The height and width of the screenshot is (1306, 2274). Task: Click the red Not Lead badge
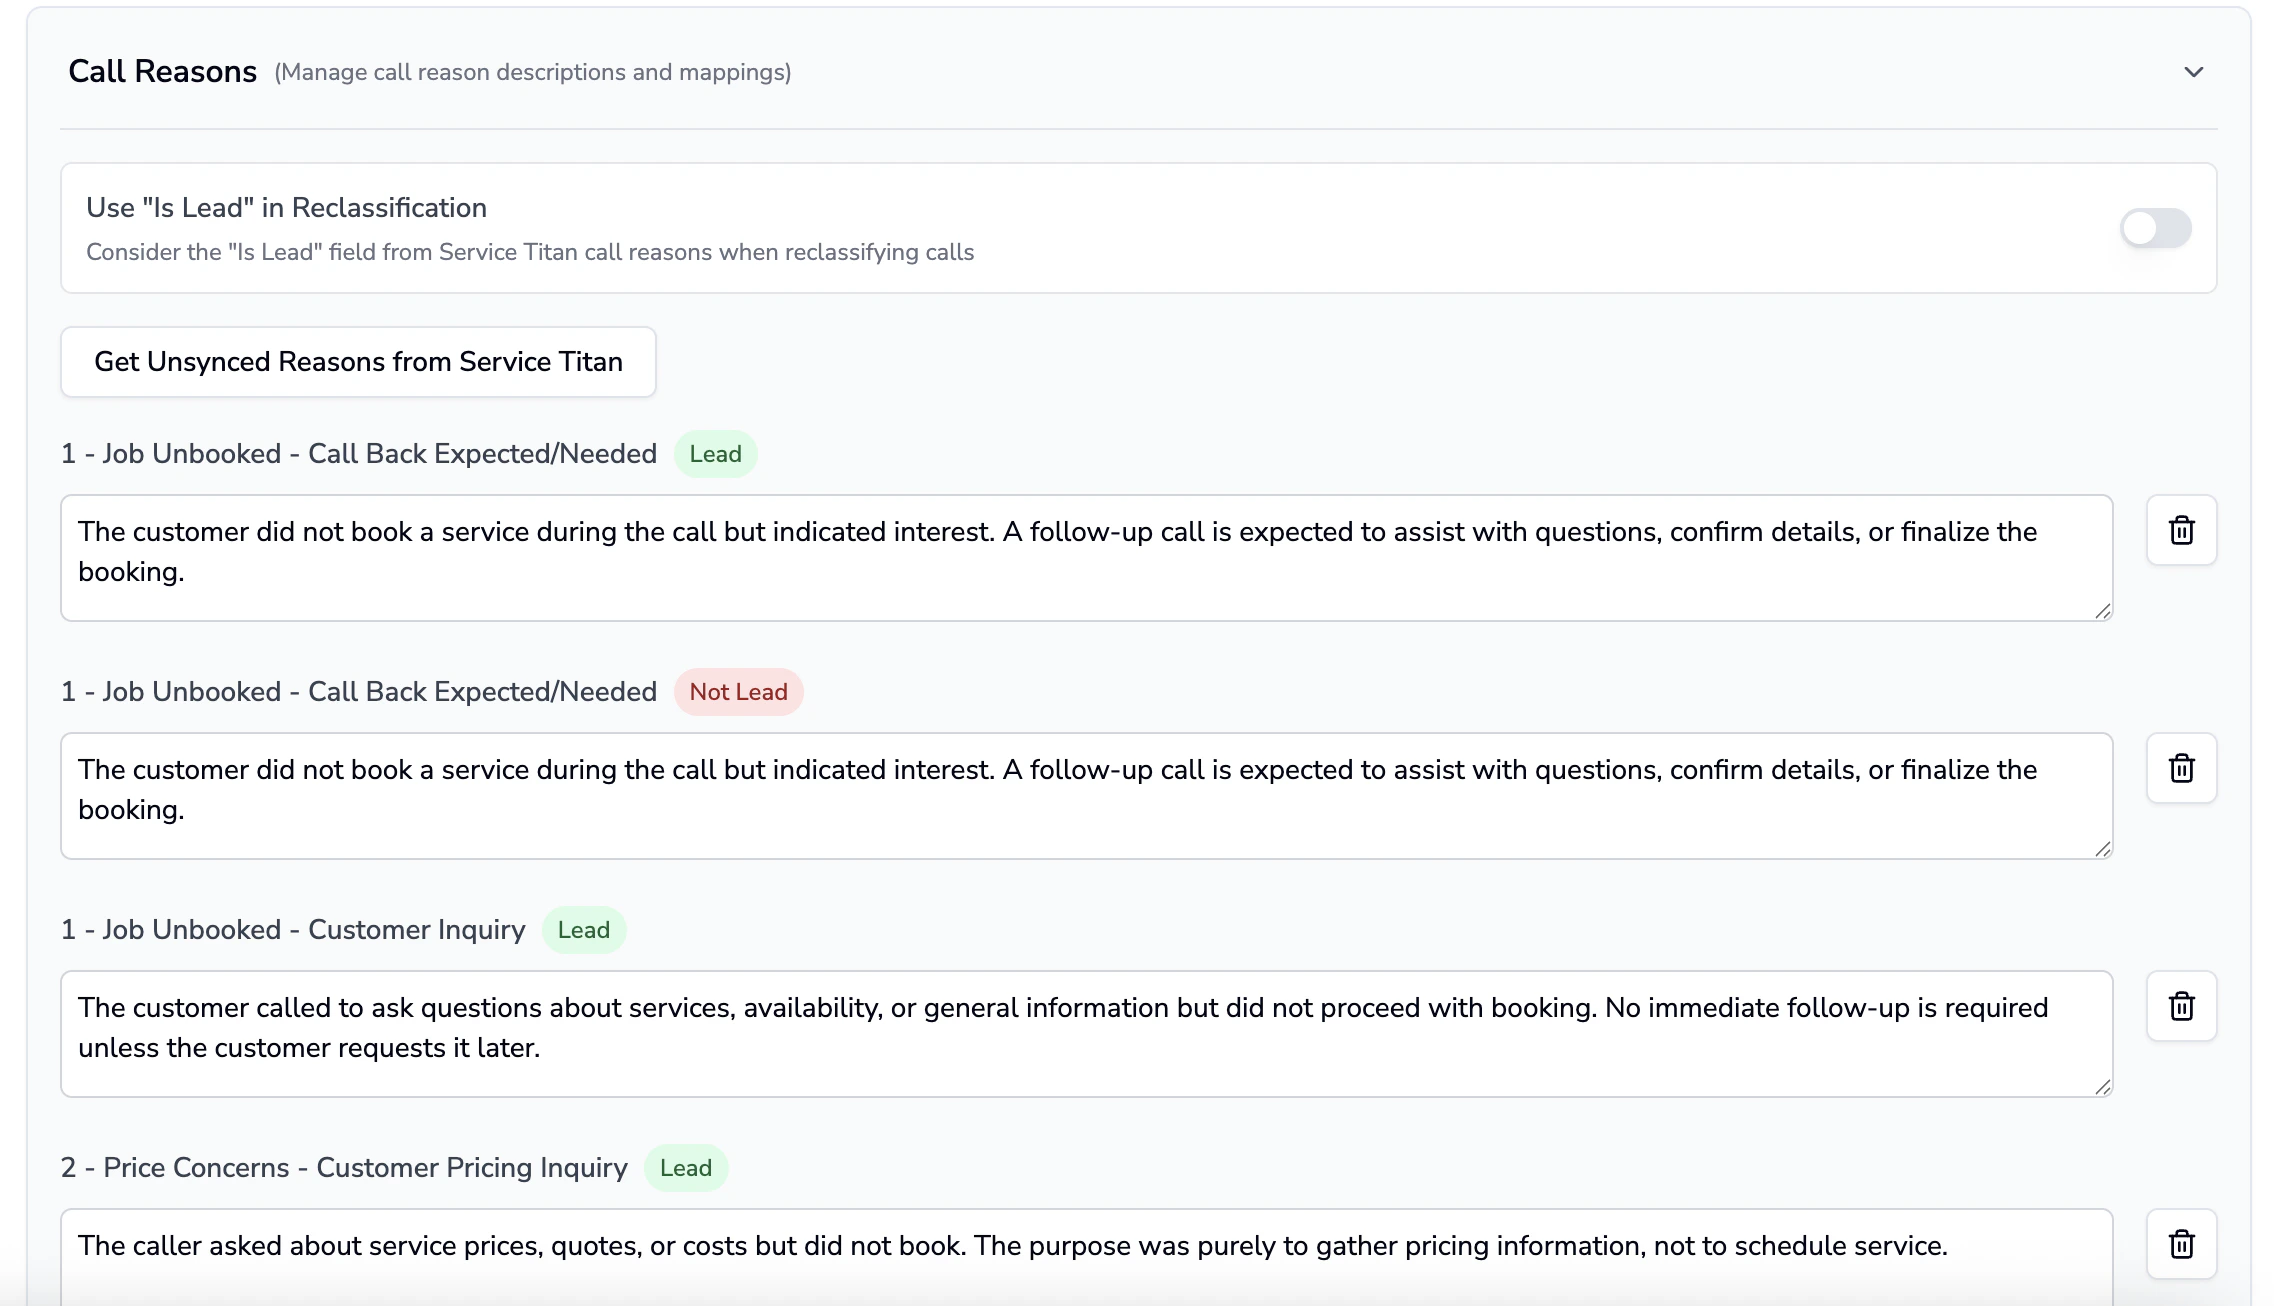738,692
